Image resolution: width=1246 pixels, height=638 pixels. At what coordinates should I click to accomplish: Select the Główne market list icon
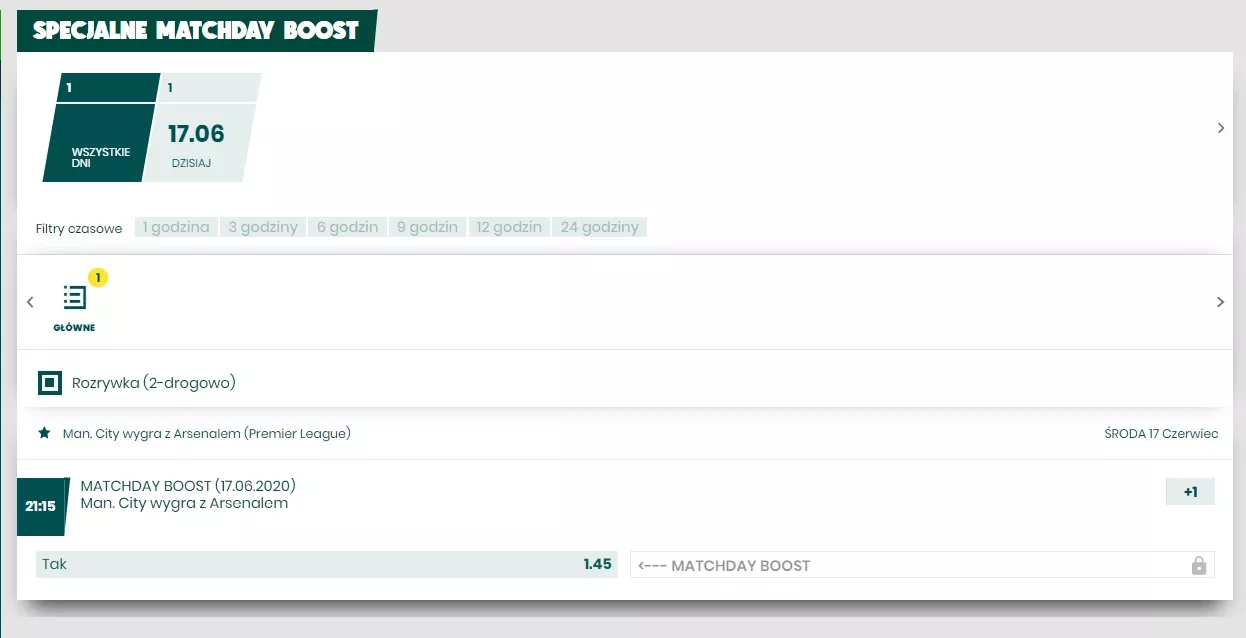75,297
